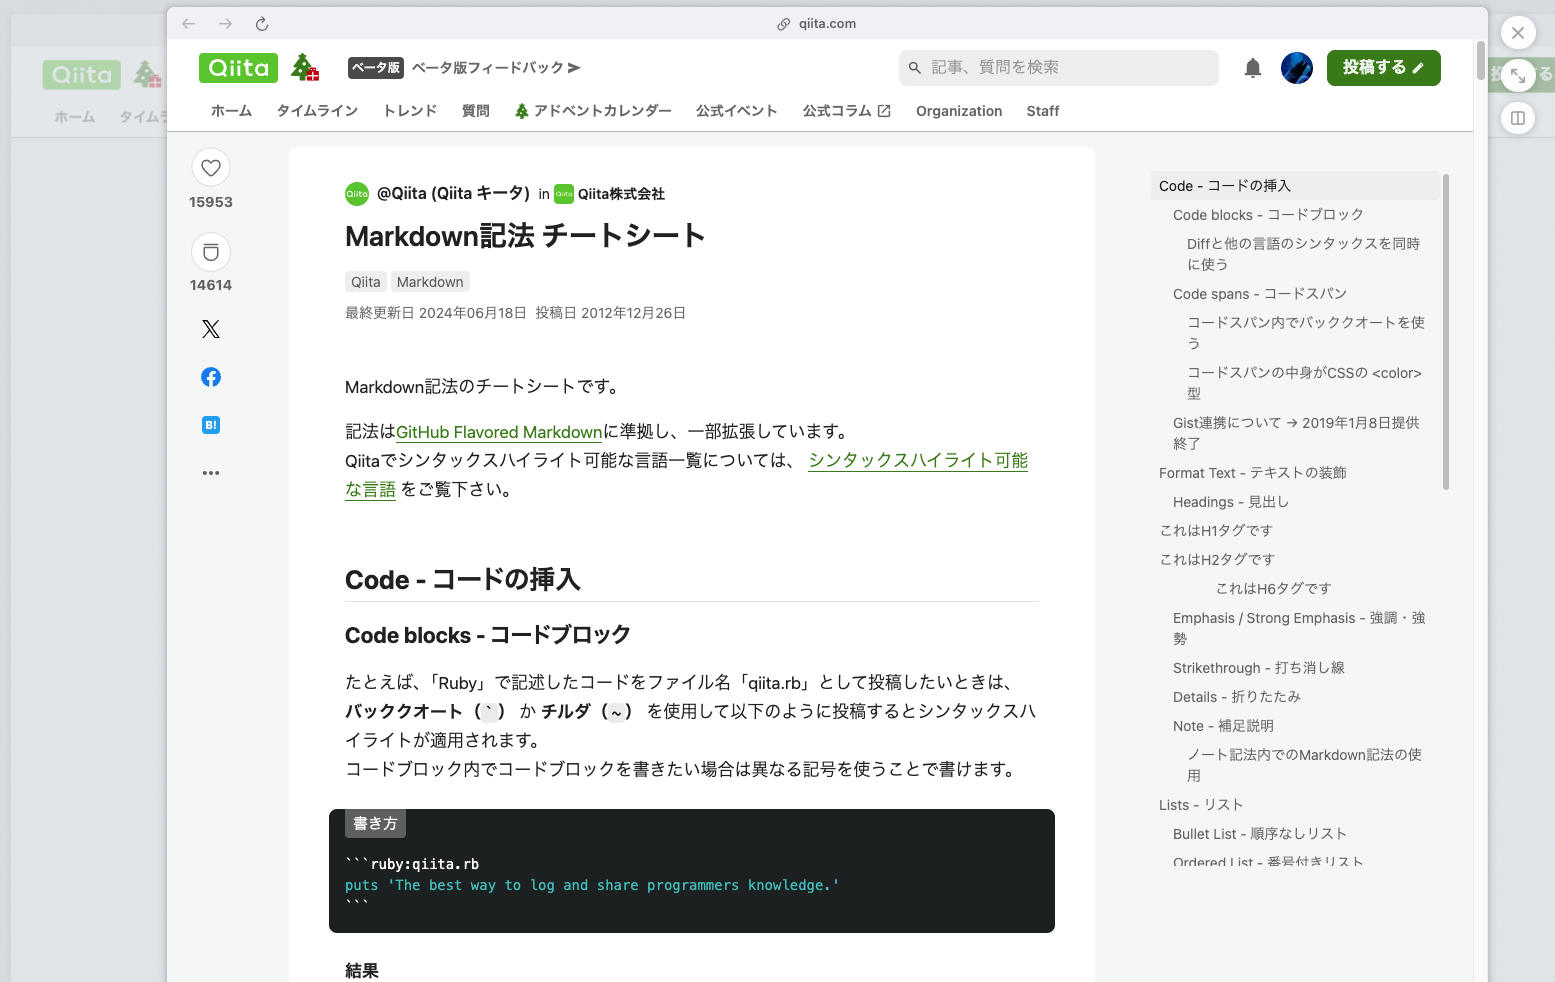
Task: Select 質問 in the navigation bar
Action: click(x=475, y=111)
